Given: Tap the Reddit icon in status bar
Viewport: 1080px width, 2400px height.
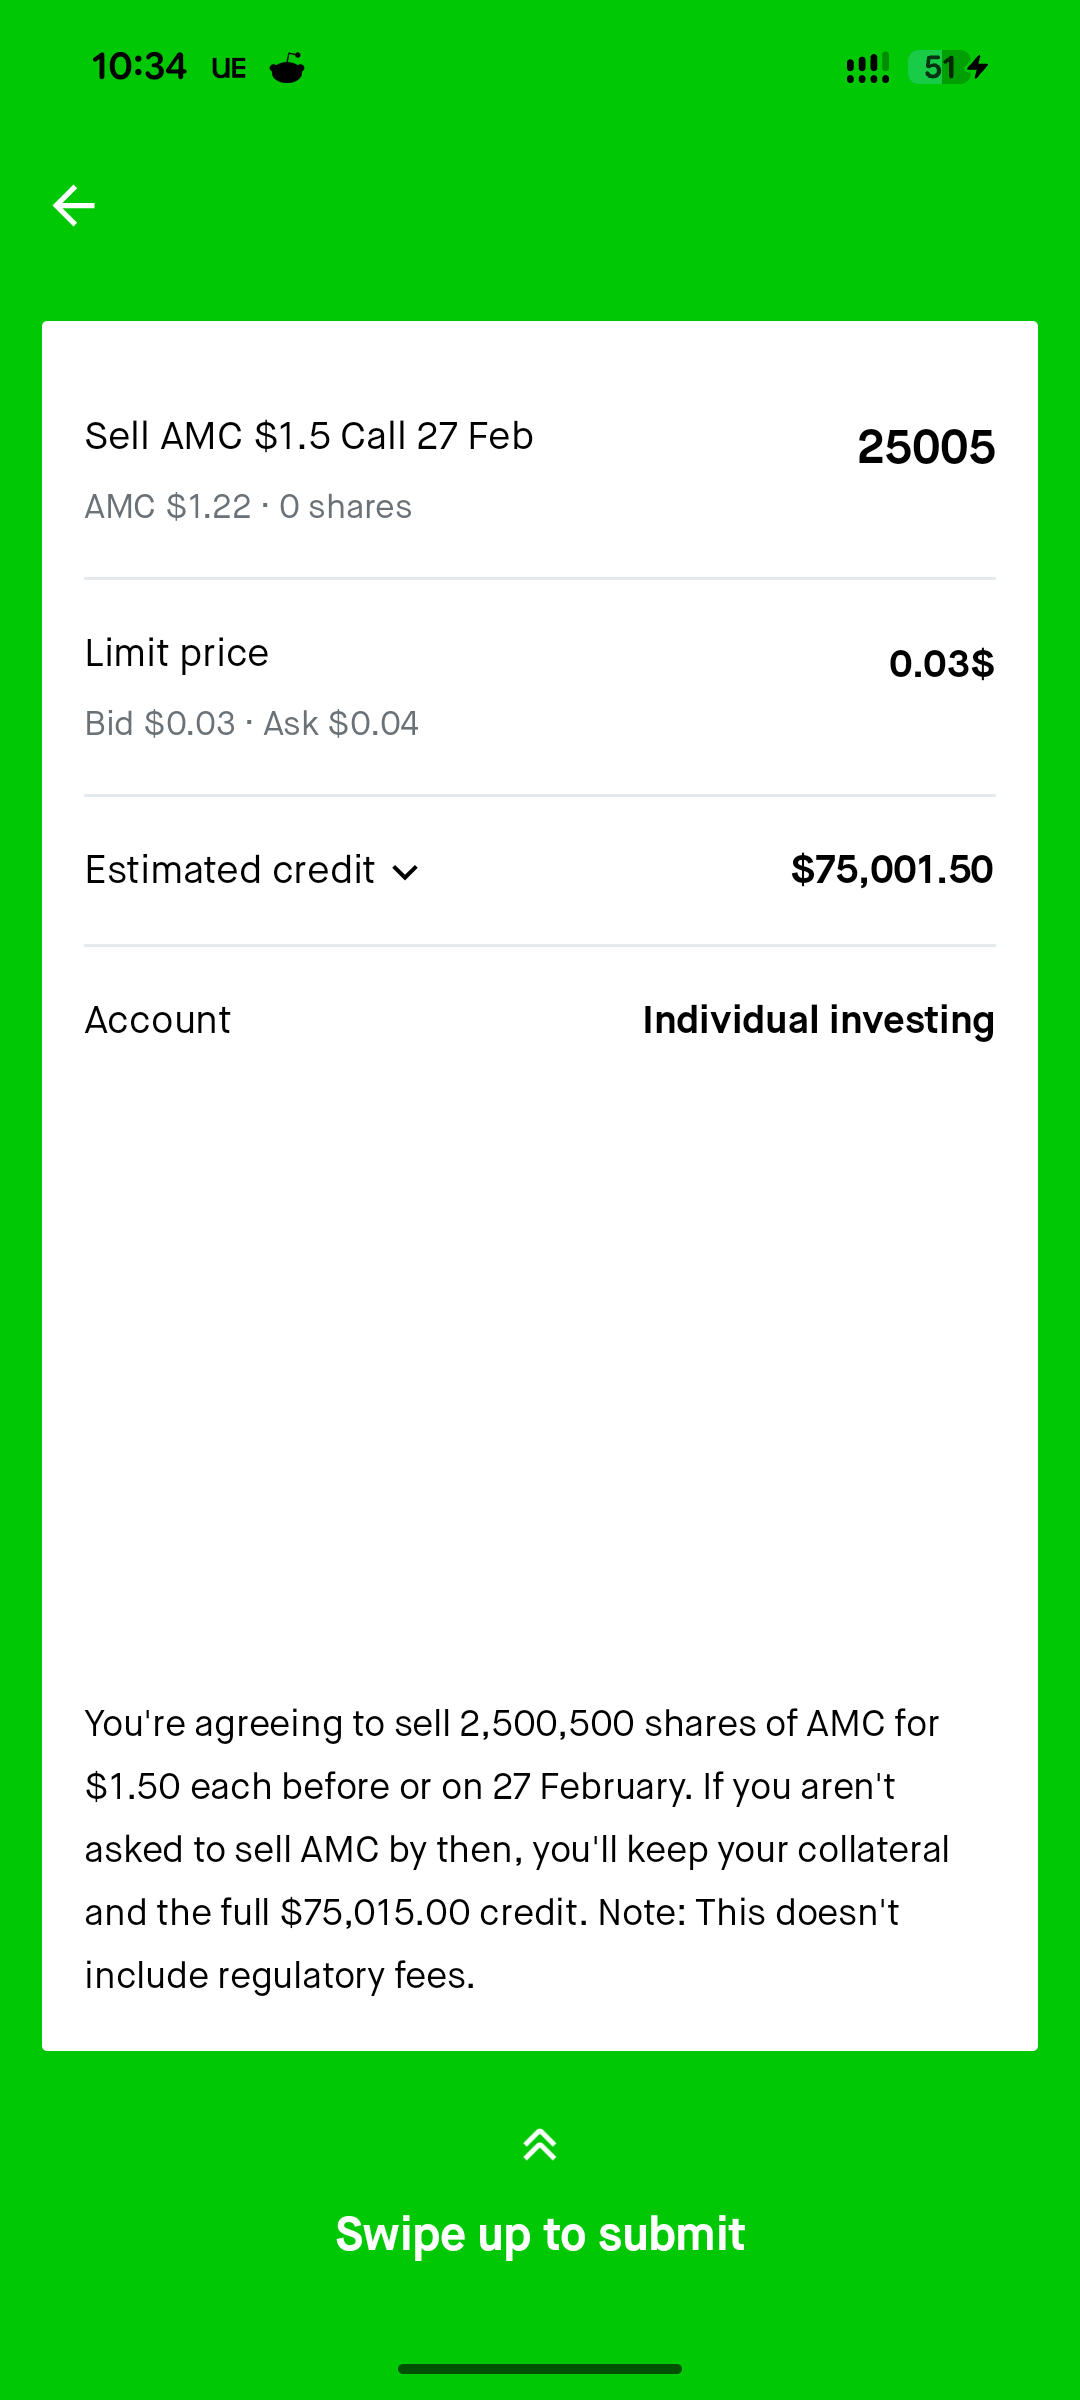Looking at the screenshot, I should 287,68.
